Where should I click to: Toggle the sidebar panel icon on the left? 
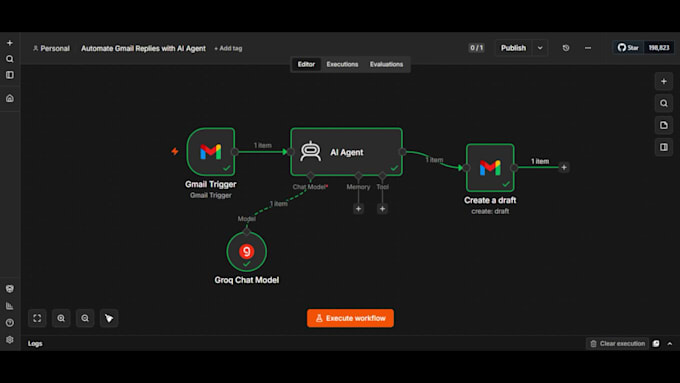point(10,75)
